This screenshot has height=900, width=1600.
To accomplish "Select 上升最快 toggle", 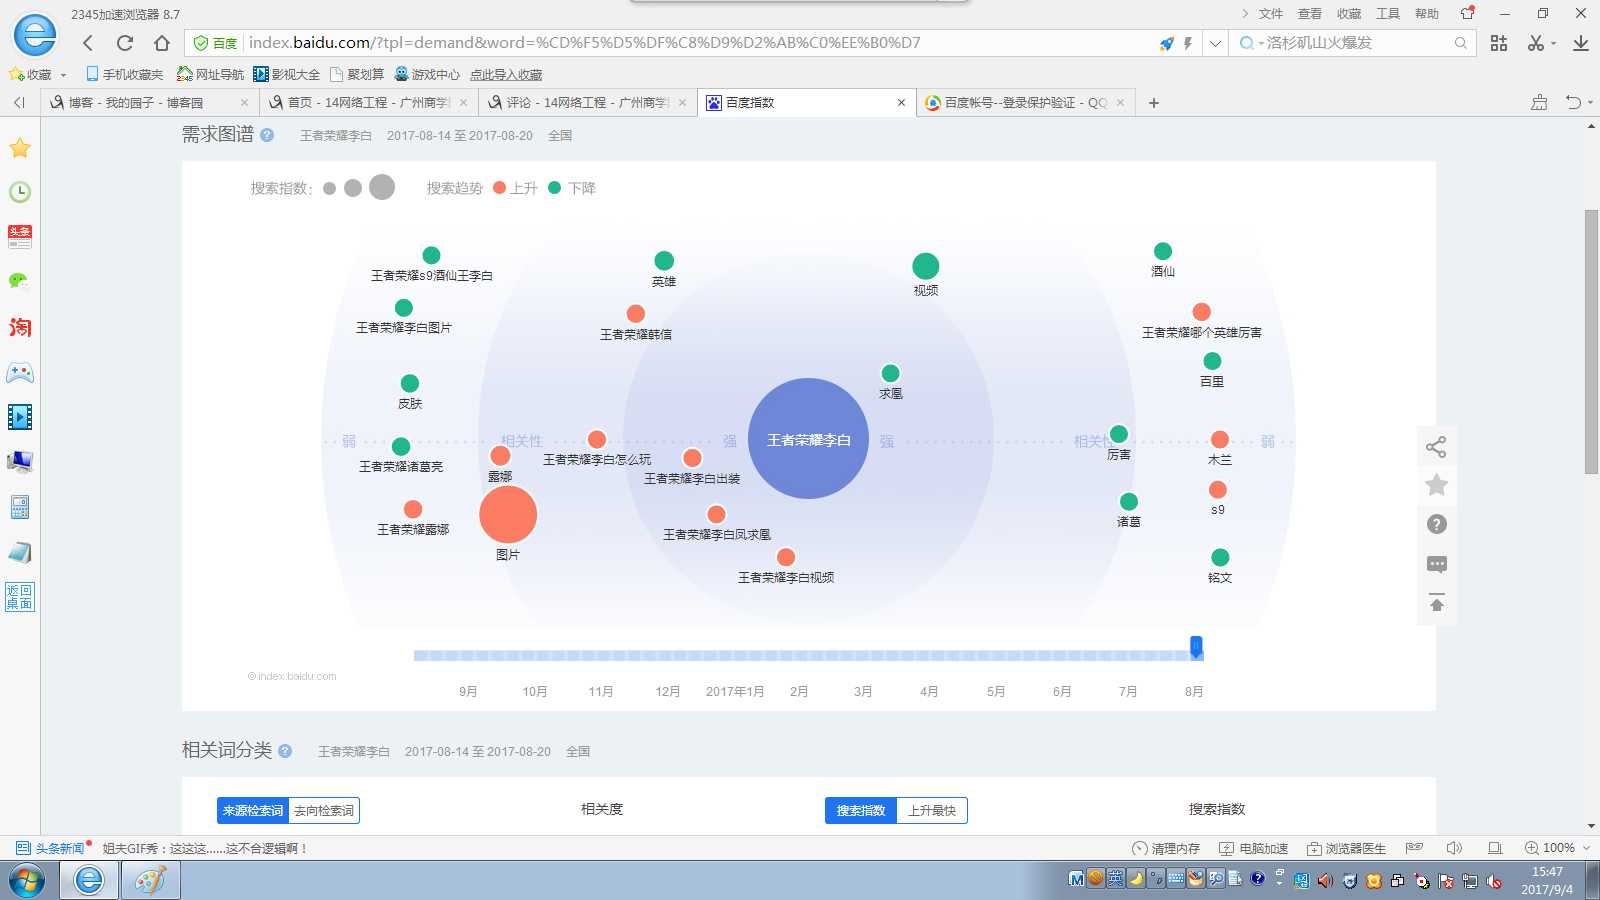I will tap(932, 810).
